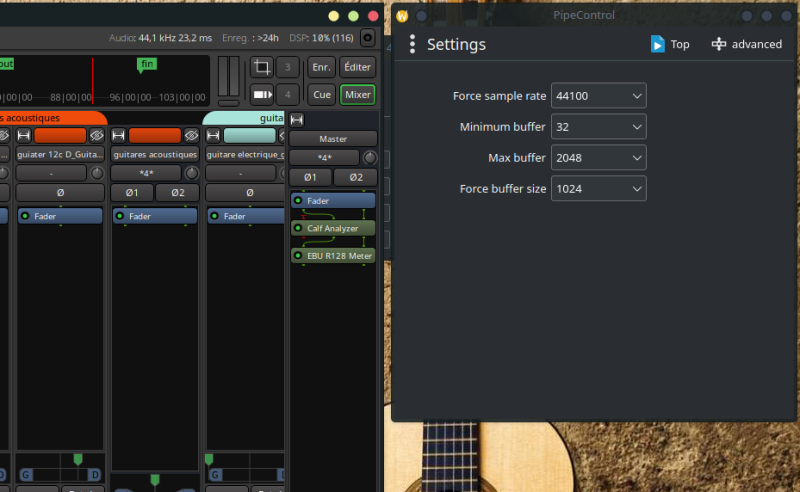
Task: Open the Cue view
Action: [x=321, y=95]
